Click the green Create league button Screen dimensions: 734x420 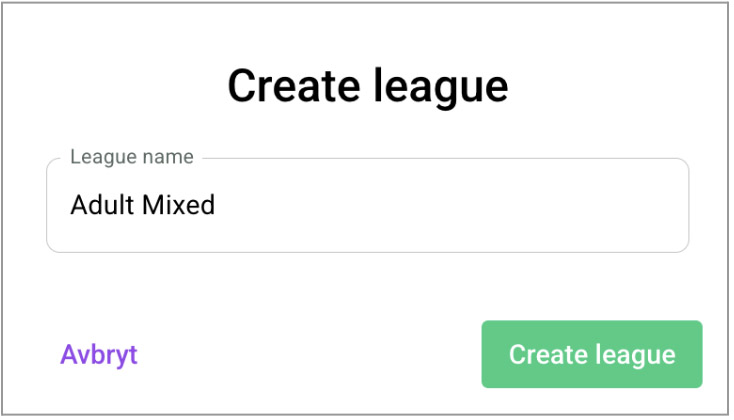pos(592,354)
